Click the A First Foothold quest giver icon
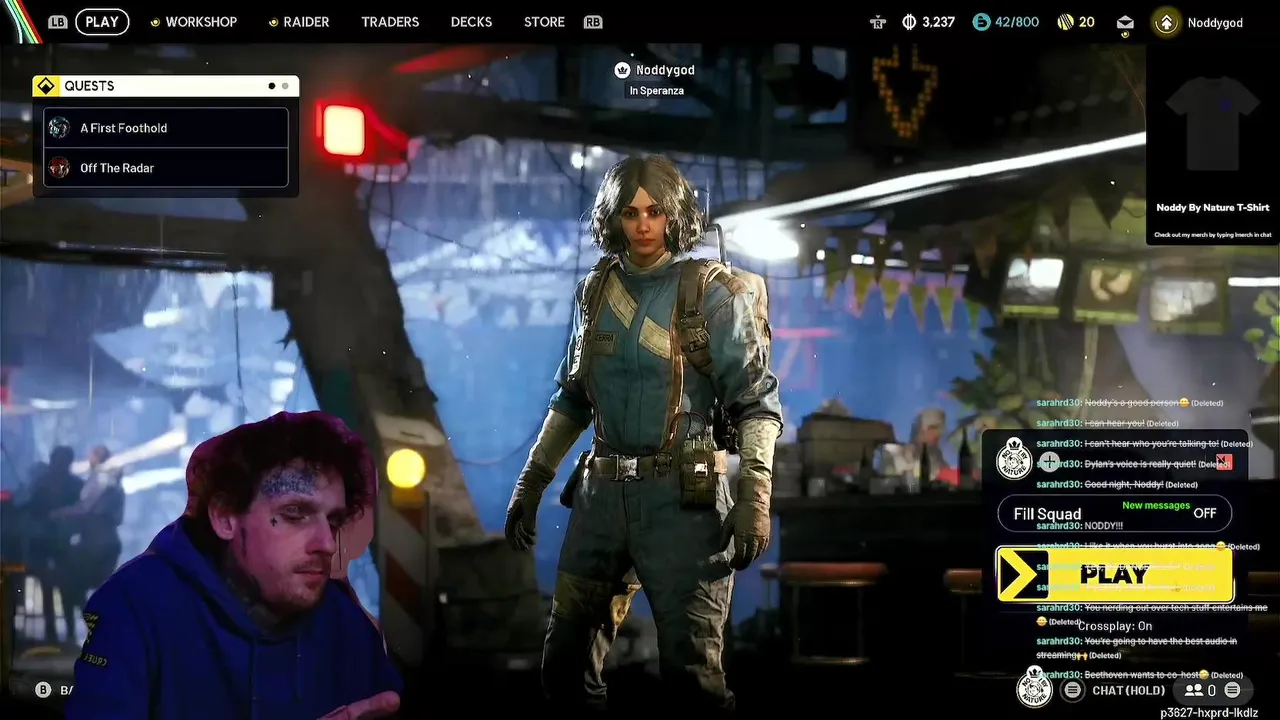This screenshot has width=1280, height=720. click(x=59, y=128)
